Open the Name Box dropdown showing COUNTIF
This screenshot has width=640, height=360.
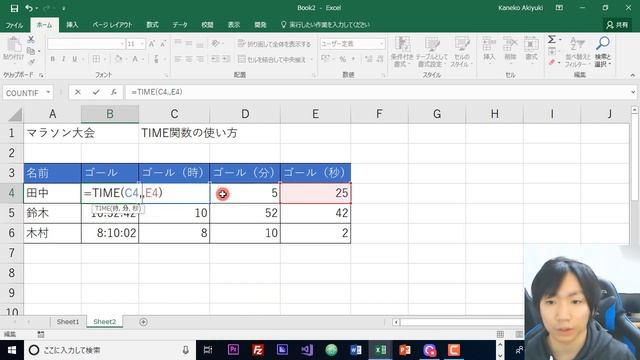48,93
